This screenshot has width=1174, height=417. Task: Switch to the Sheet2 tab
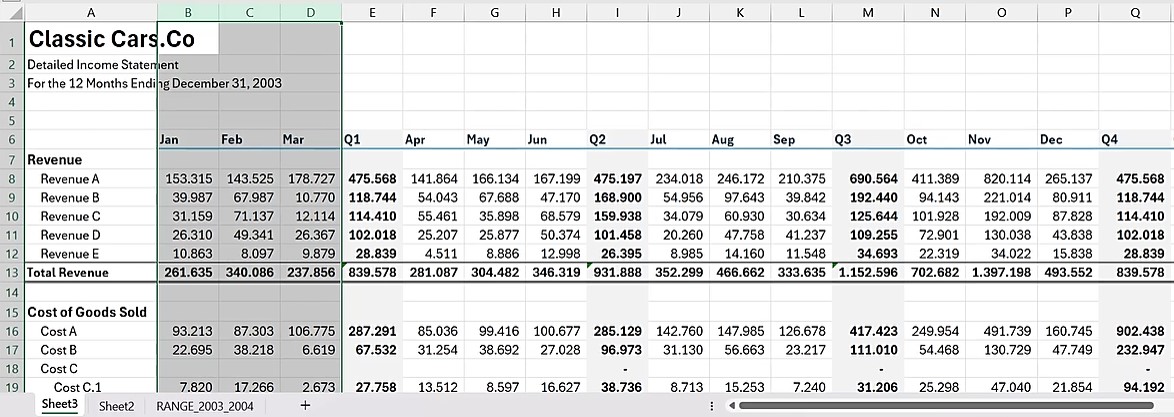click(x=116, y=405)
